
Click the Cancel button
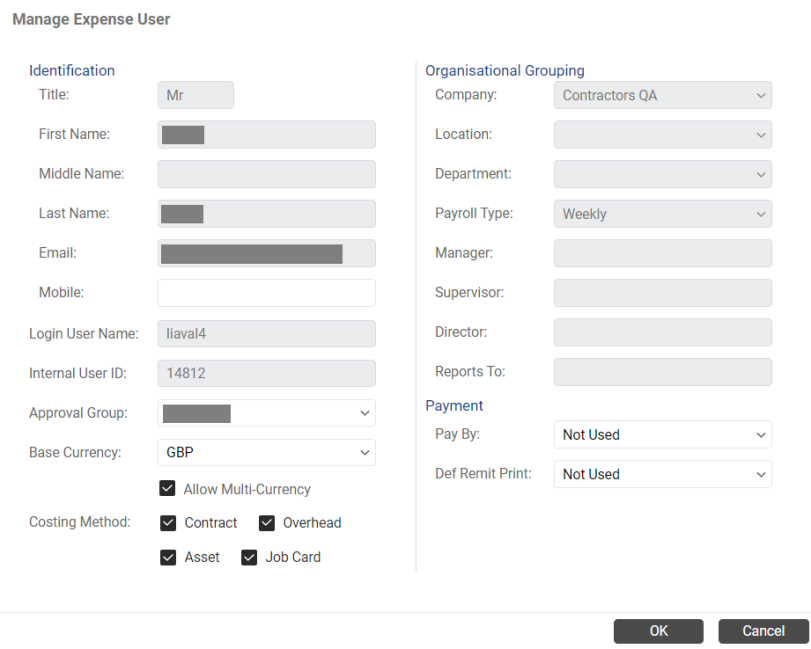pyautogui.click(x=763, y=631)
